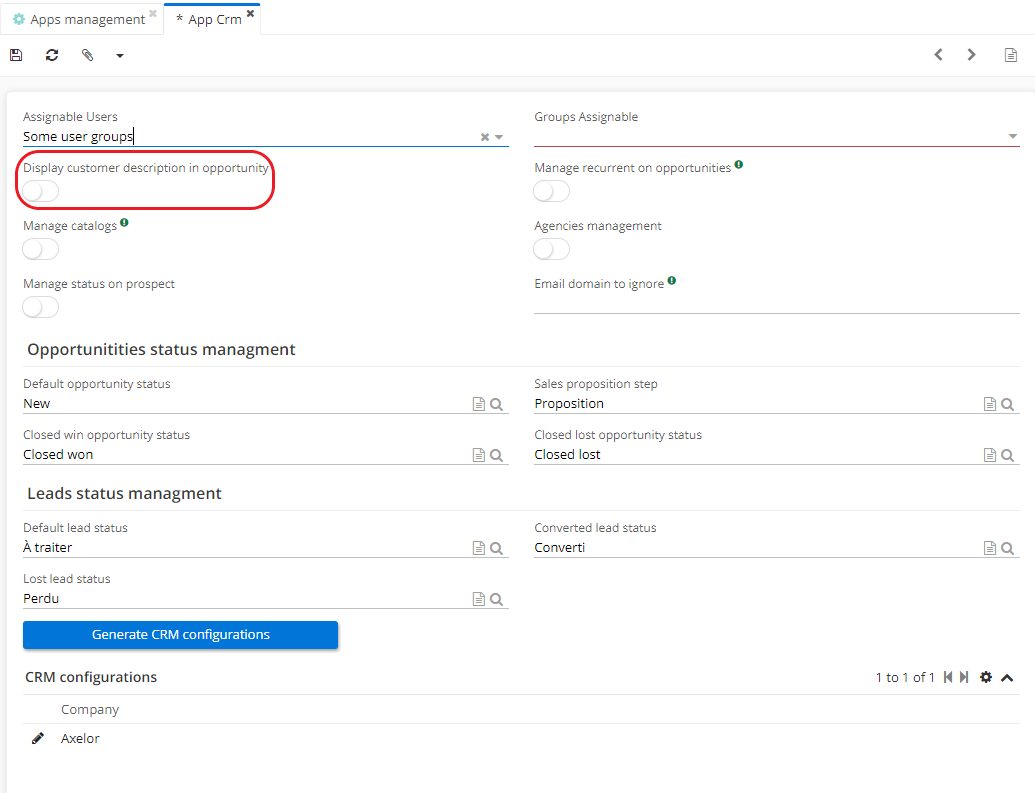Open CRM configurations settings gear
Screen dimensions: 1035x793
pos(986,677)
